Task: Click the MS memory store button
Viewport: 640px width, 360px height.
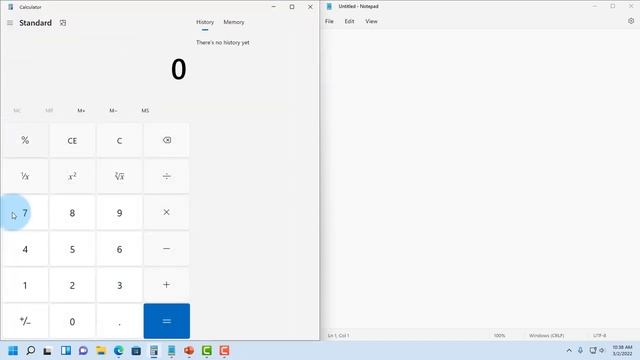Action: [x=145, y=110]
